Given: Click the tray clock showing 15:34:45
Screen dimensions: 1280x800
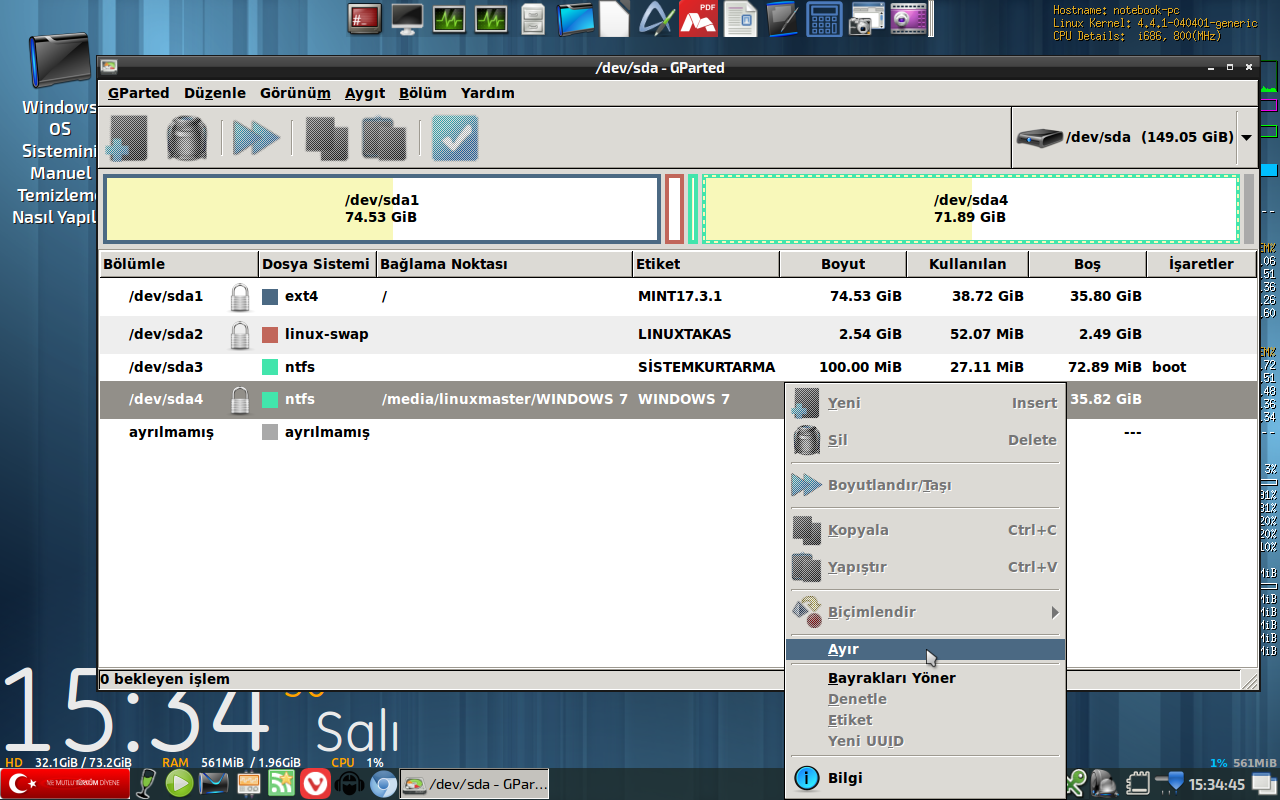Looking at the screenshot, I should point(1217,785).
